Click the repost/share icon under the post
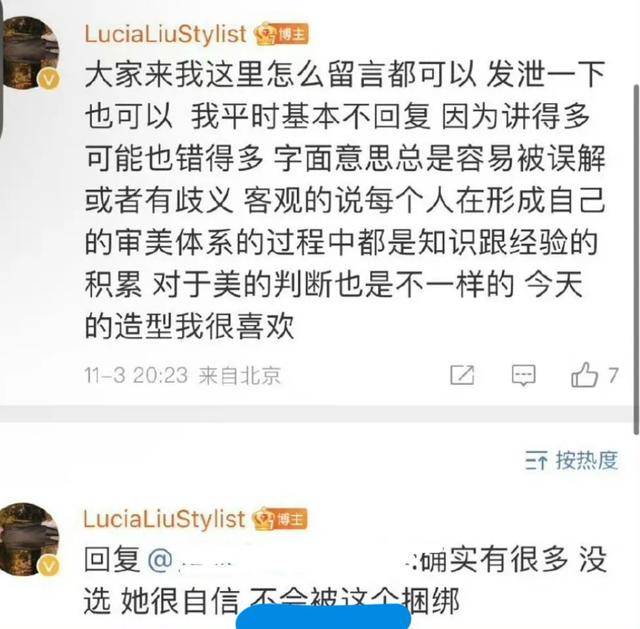640x629 pixels. tap(462, 375)
